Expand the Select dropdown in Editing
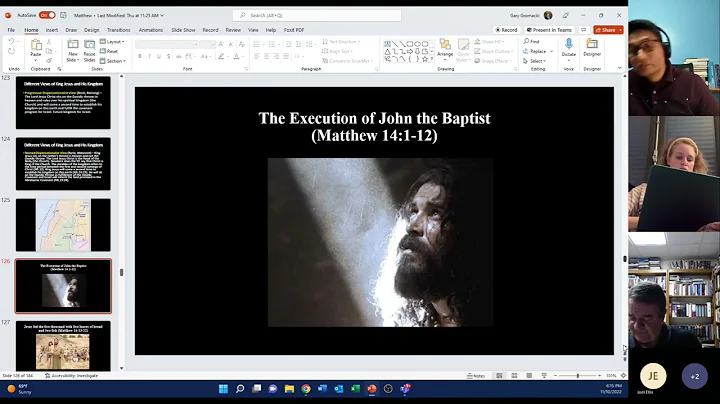 [534, 61]
